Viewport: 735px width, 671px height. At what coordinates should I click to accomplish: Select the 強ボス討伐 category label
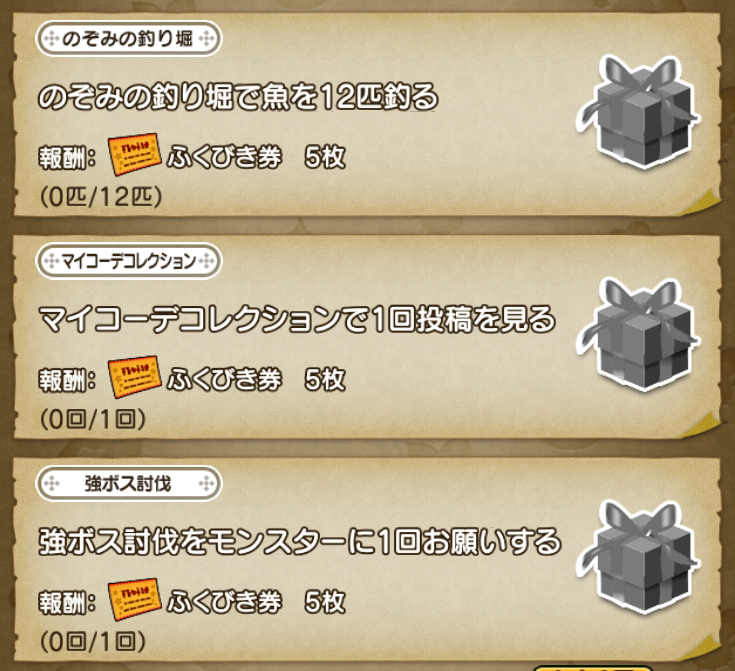pos(128,483)
